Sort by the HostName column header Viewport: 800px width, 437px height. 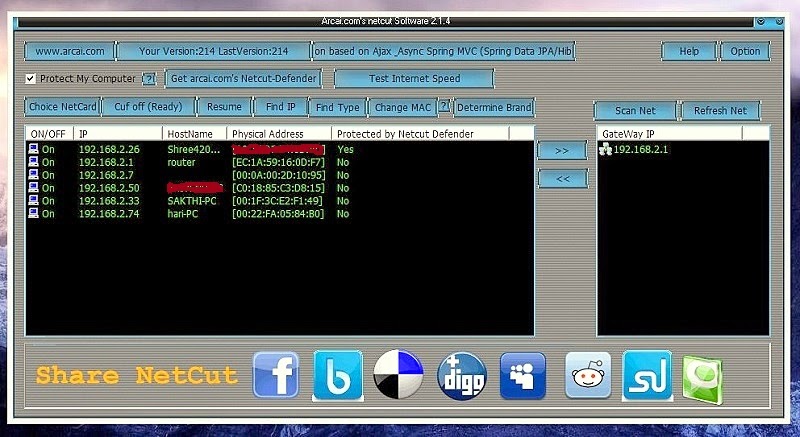tap(194, 134)
